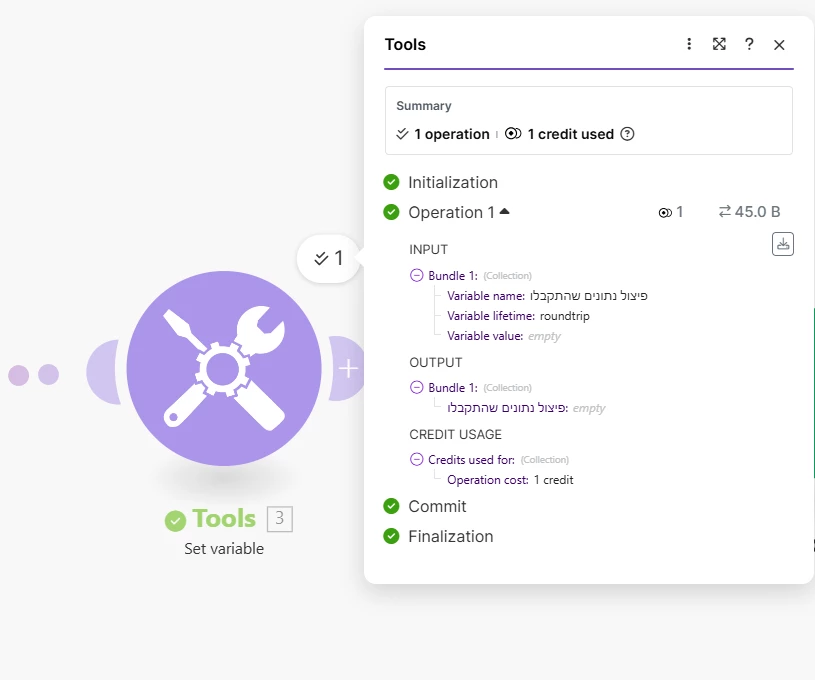
Task: Download the operation output bundles
Action: point(783,244)
